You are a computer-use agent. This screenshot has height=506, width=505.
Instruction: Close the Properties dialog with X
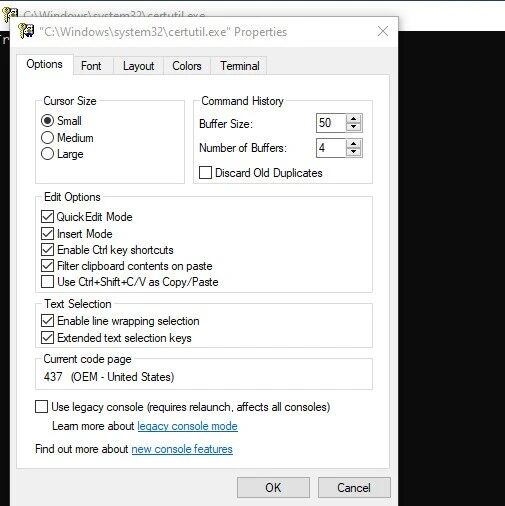[x=383, y=31]
